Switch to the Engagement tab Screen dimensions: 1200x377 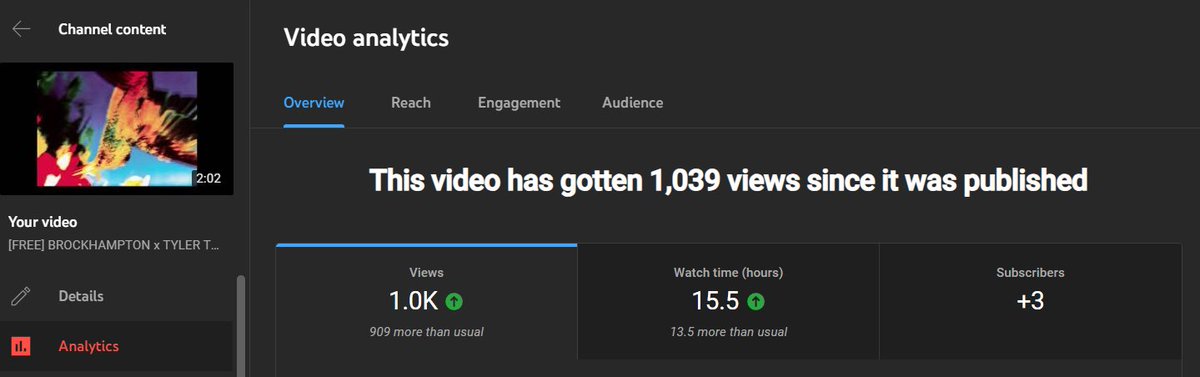pos(519,103)
